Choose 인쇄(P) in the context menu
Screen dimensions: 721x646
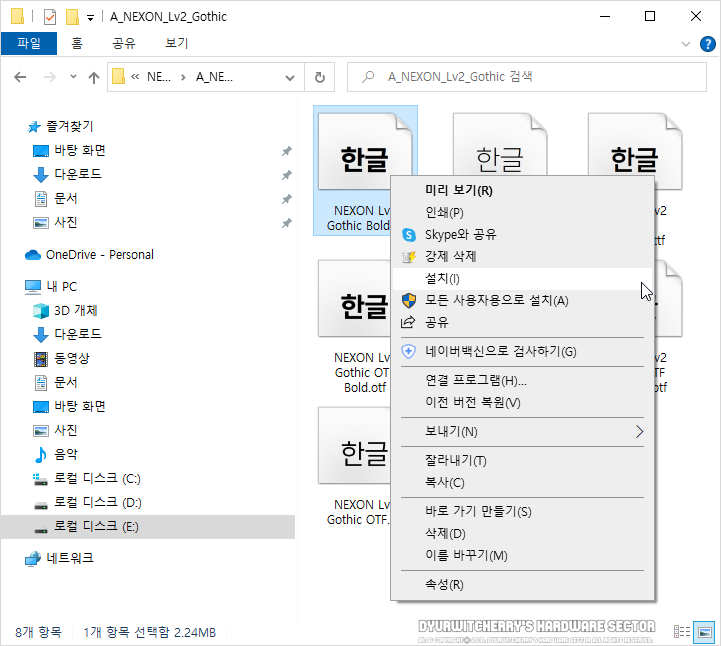pos(522,212)
